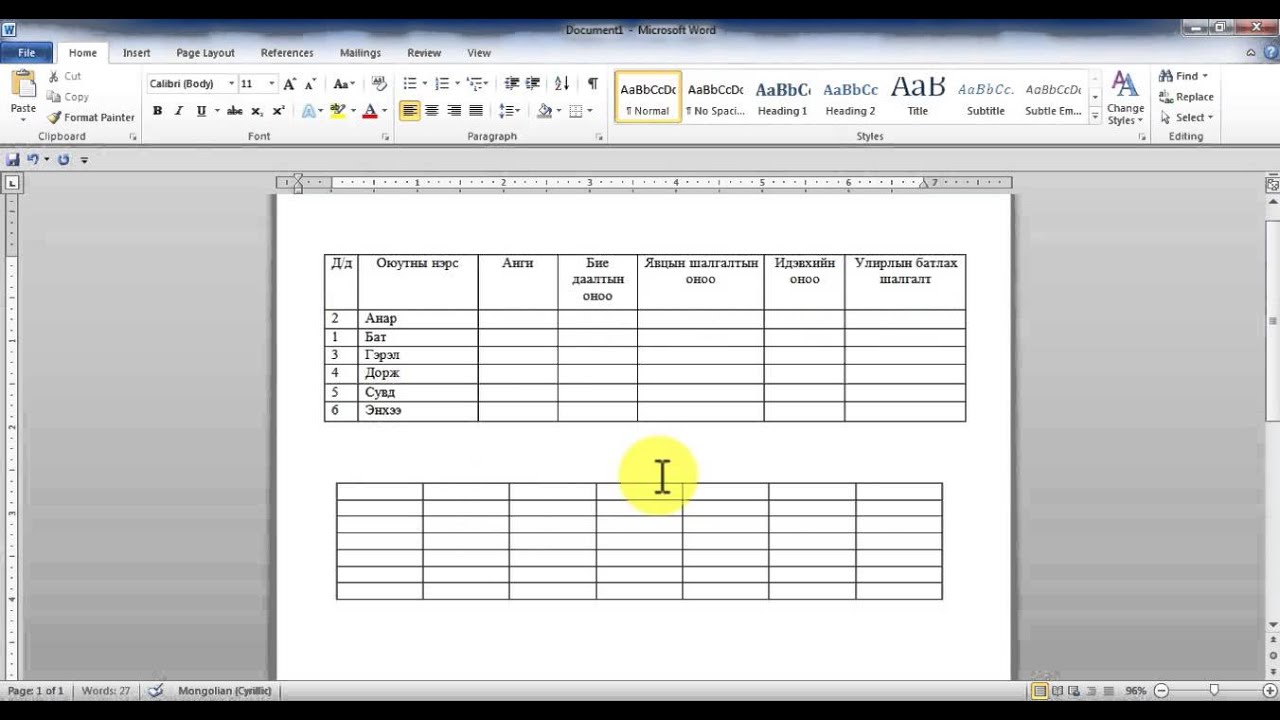The image size is (1280, 720).
Task: Click the Word Help question mark icon
Action: coord(1270,53)
